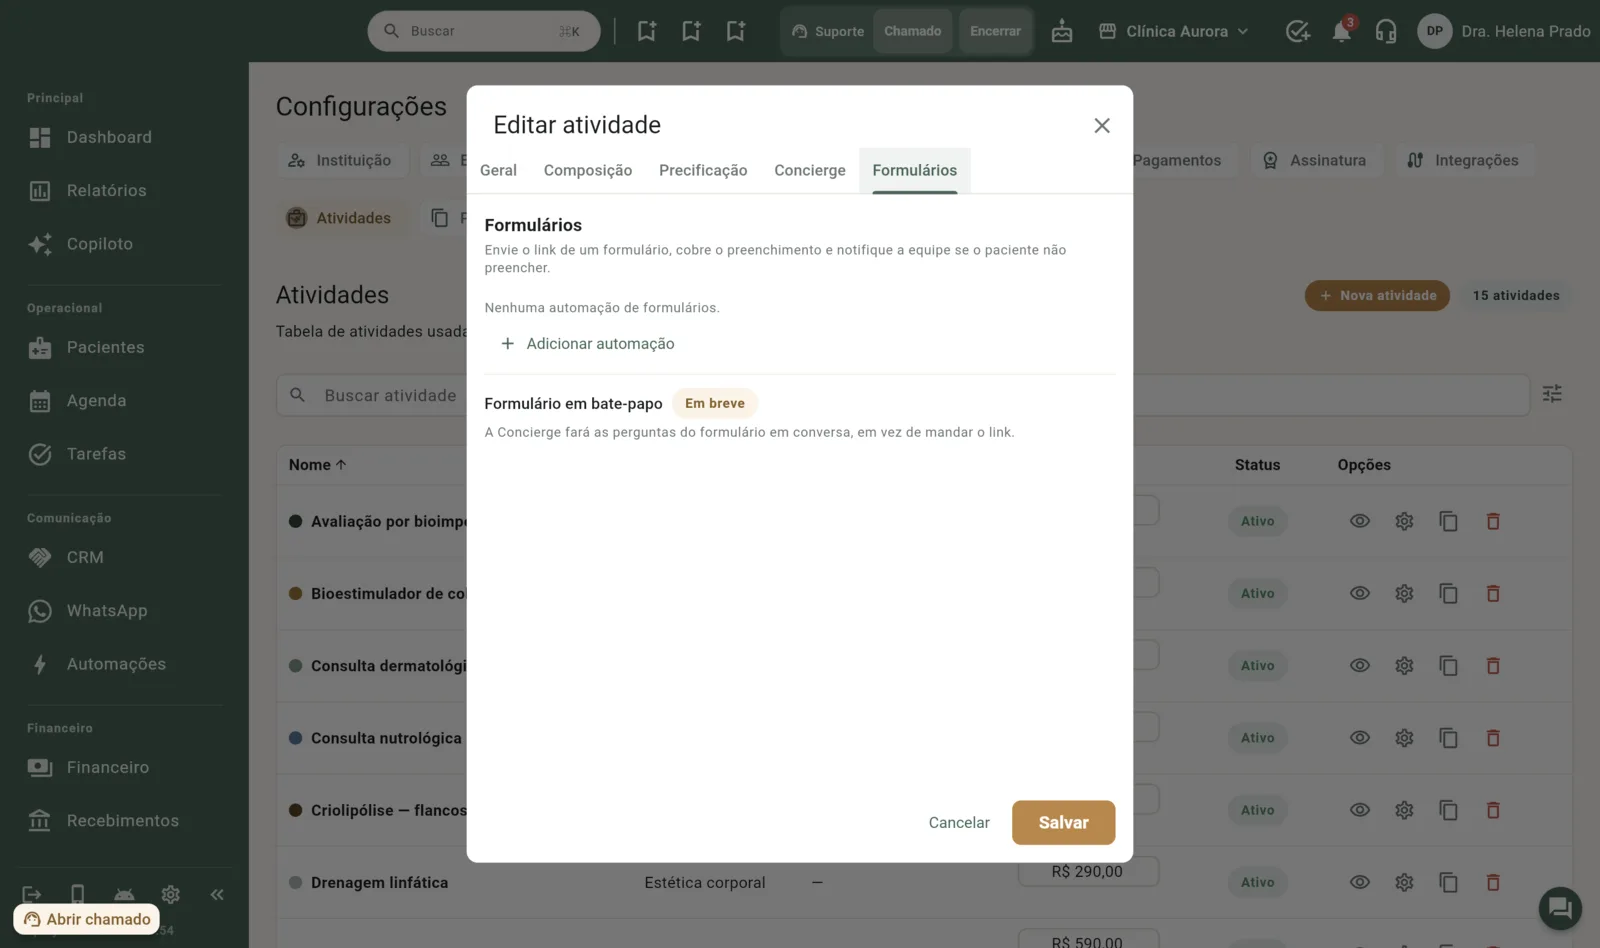
Task: Toggle visibility eye for Consulta dermatológica row
Action: coord(1360,666)
